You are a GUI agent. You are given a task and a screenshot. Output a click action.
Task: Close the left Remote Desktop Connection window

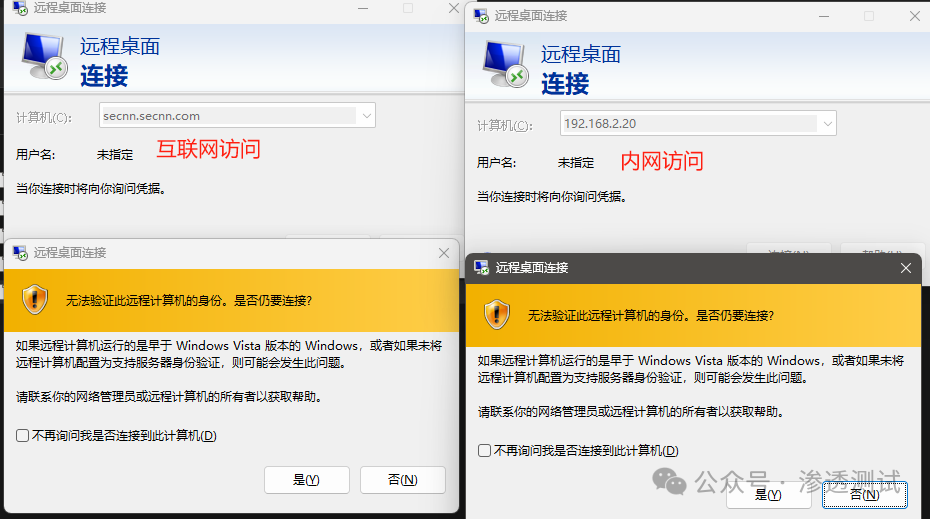(x=454, y=8)
